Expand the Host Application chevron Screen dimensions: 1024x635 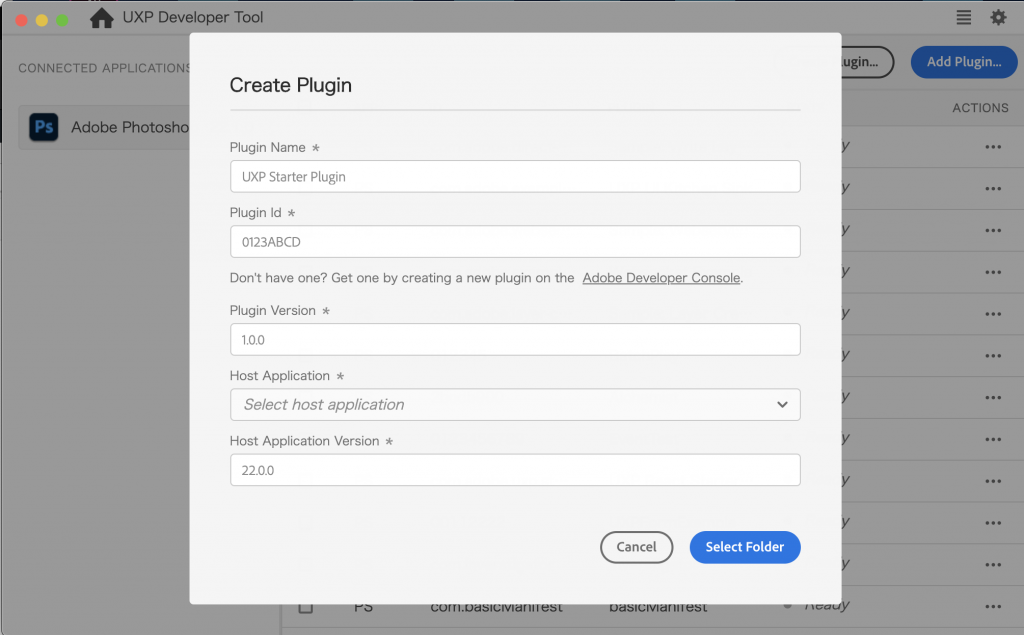pyautogui.click(x=785, y=404)
